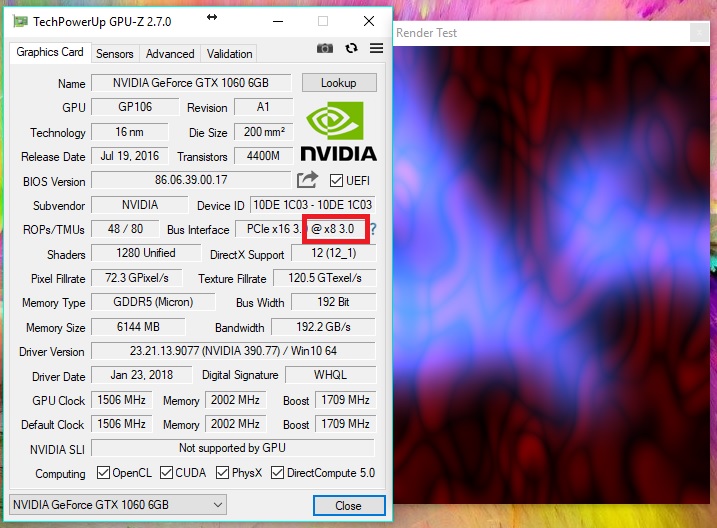Viewport: 717px width, 528px height.
Task: Toggle the PhysX checkbox
Action: click(222, 472)
